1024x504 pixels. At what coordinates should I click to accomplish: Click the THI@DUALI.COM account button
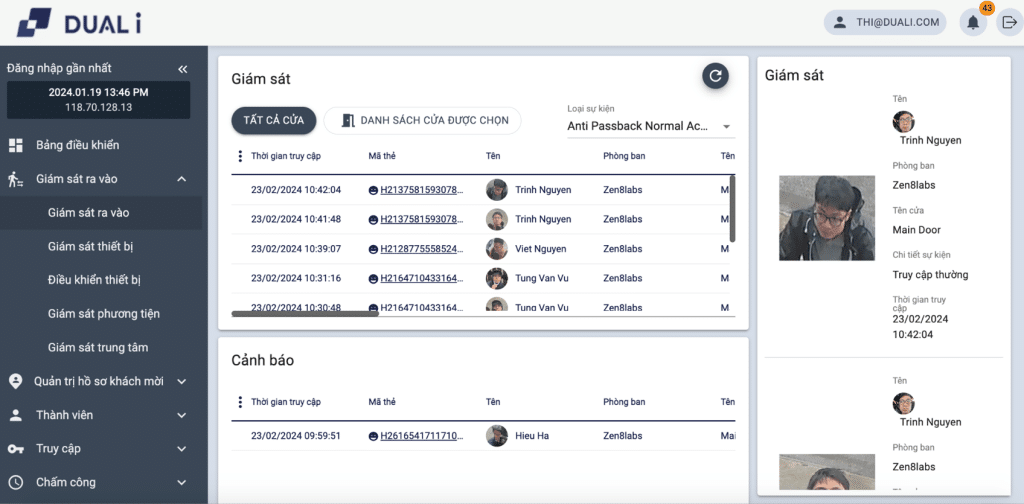885,23
